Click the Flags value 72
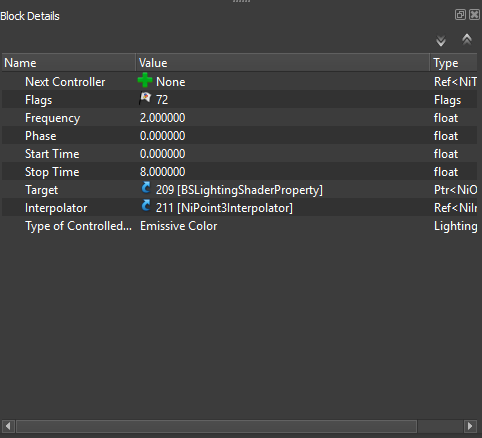482x438 pixels. pyautogui.click(x=162, y=100)
